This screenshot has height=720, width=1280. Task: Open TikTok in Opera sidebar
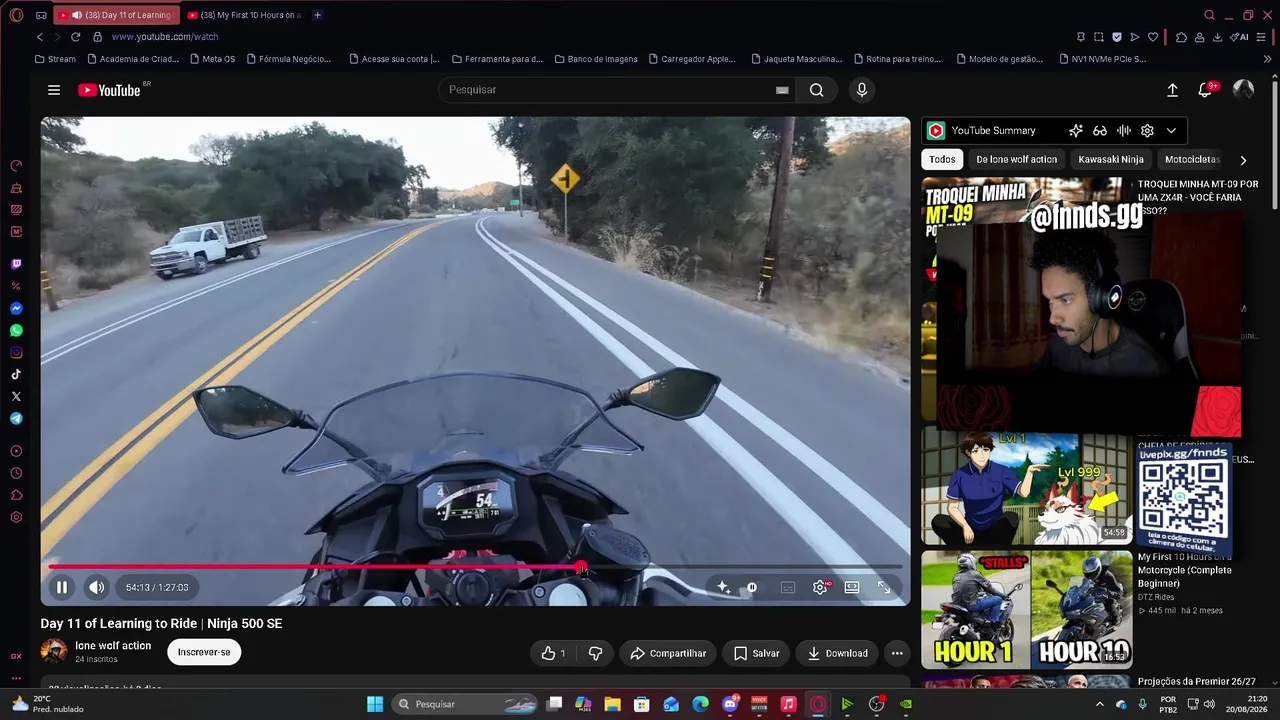(16, 374)
